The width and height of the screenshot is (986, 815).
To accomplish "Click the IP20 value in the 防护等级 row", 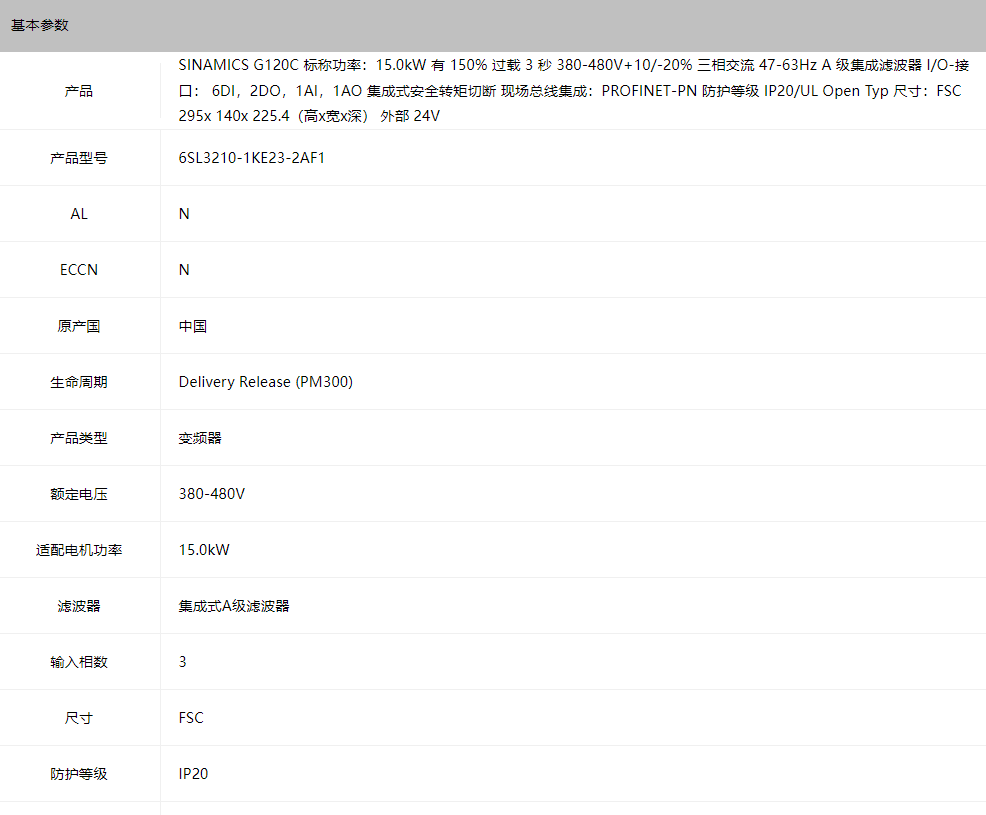I will (x=193, y=773).
